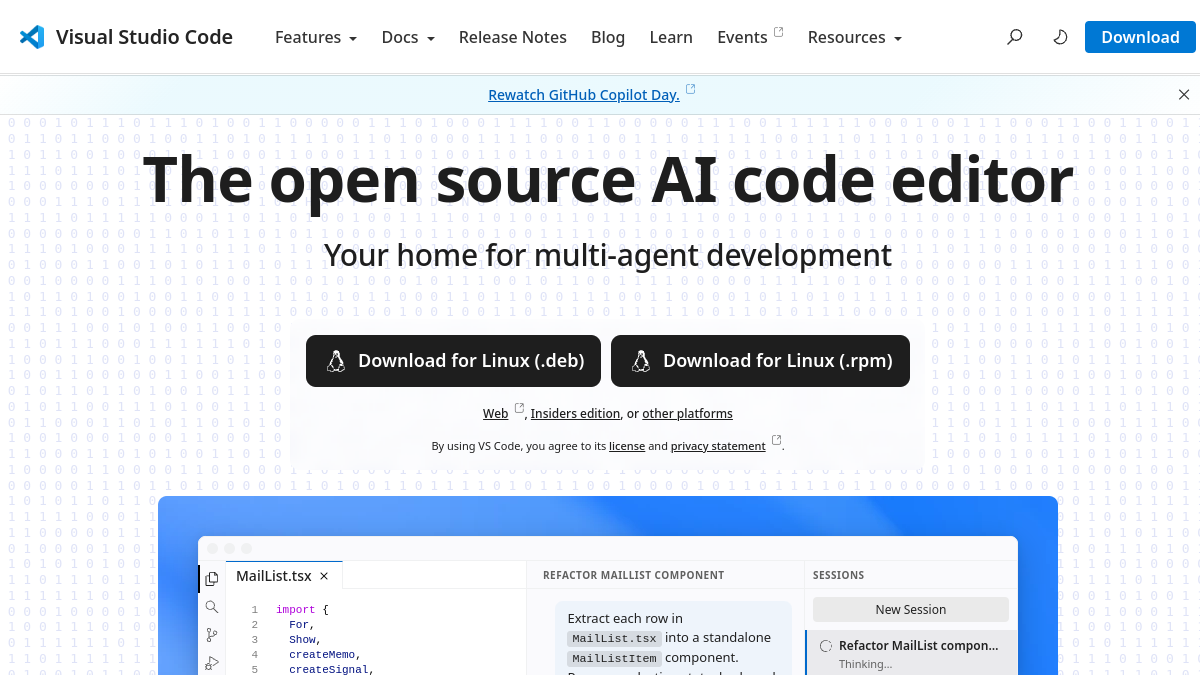Expand the Docs dropdown menu
Image resolution: width=1200 pixels, height=675 pixels.
(408, 37)
